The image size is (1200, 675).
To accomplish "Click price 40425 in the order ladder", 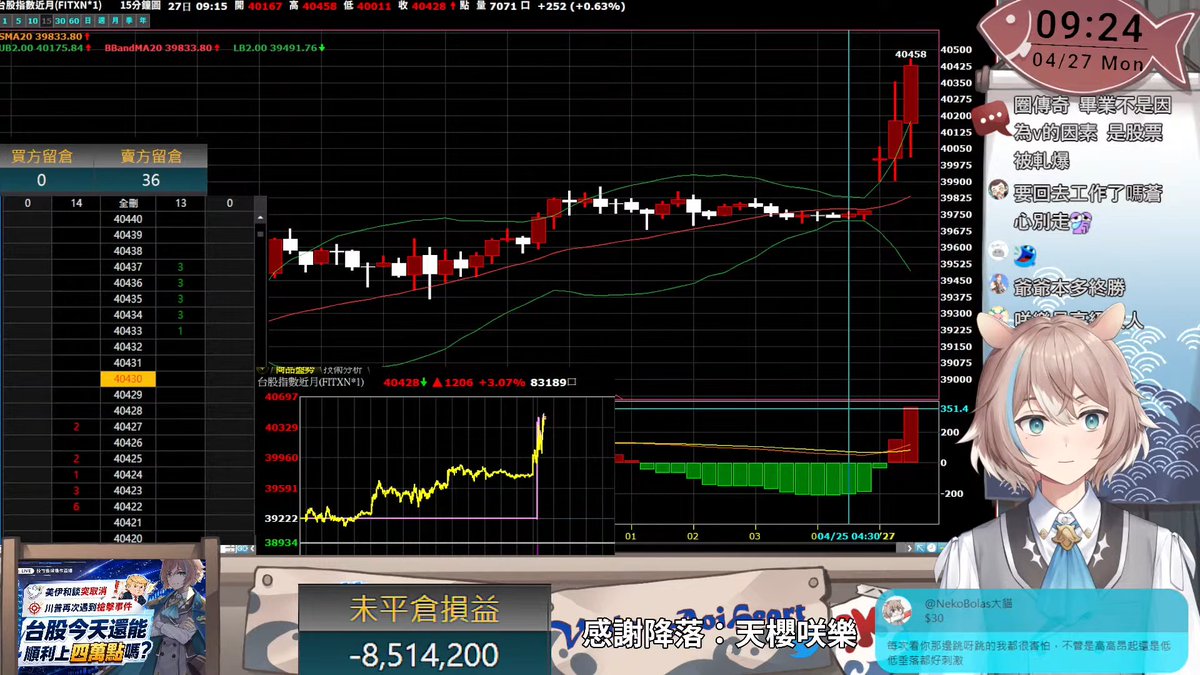I will point(128,459).
